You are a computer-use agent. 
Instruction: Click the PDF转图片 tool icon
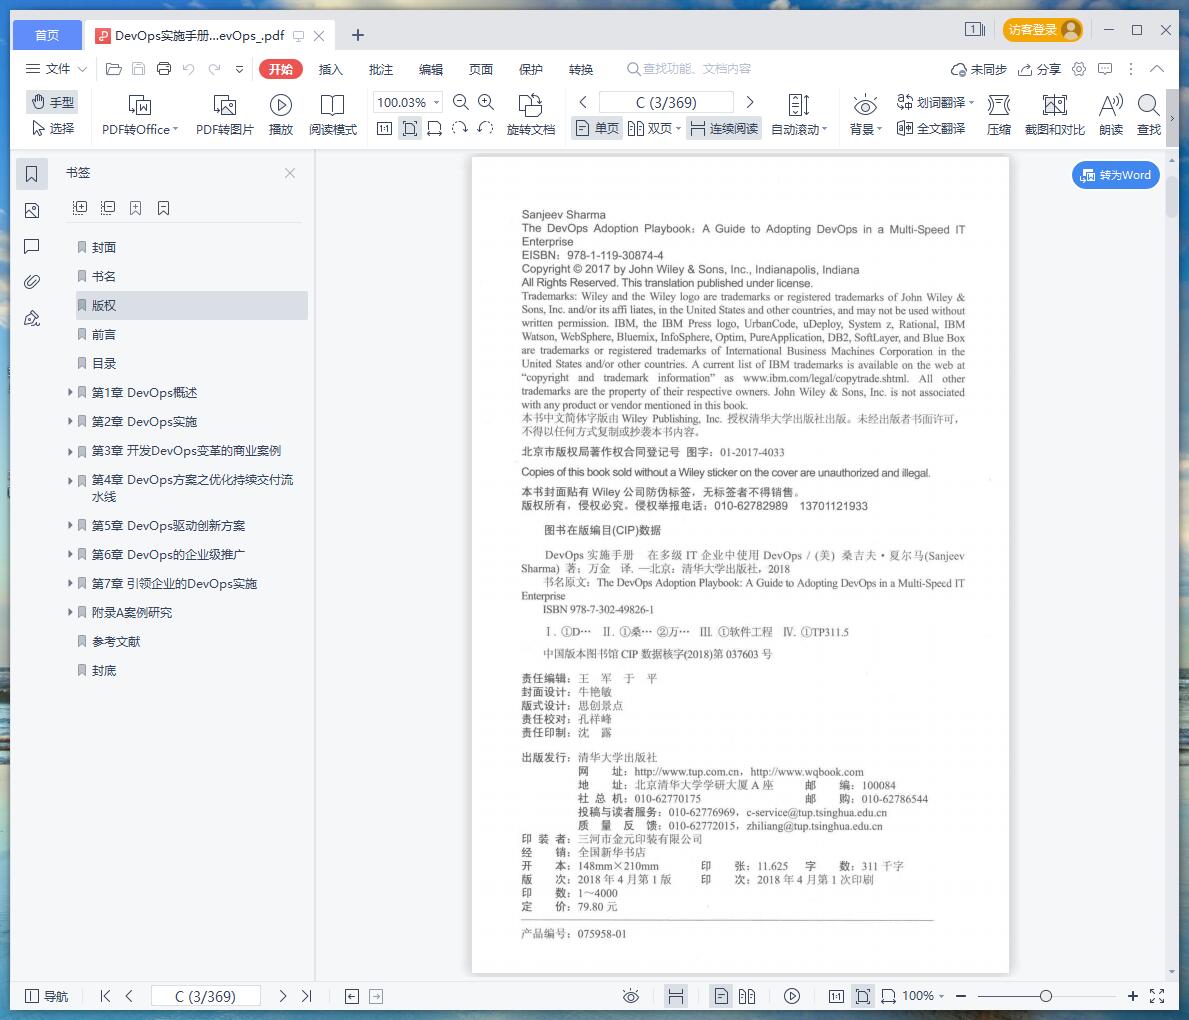point(224,115)
